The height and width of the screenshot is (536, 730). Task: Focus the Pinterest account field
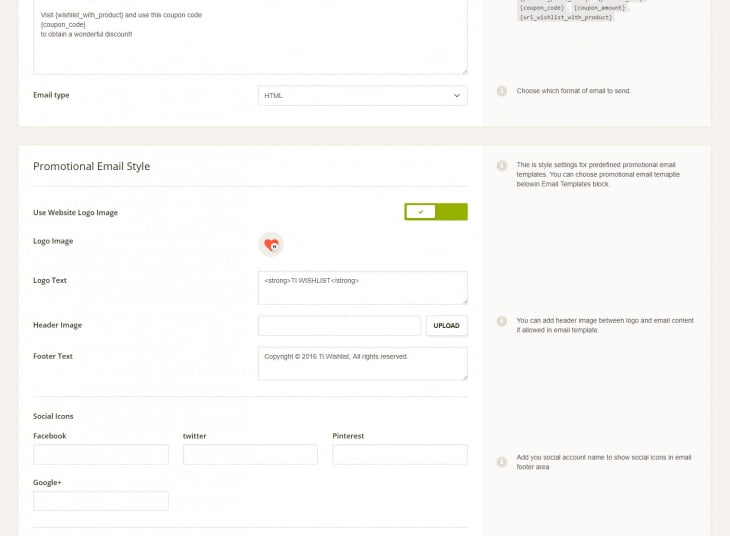[400, 455]
